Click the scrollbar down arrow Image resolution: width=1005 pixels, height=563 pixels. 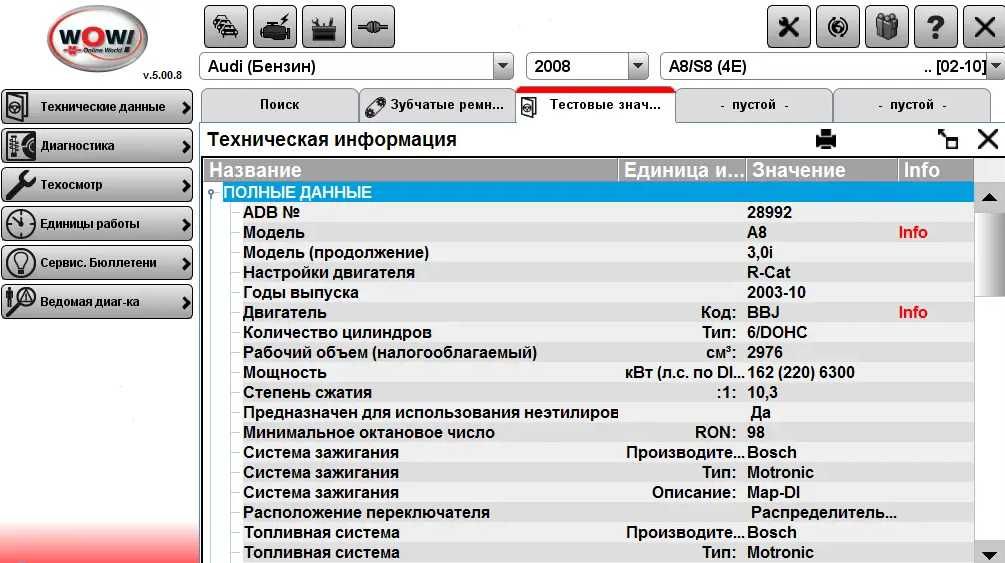point(989,554)
